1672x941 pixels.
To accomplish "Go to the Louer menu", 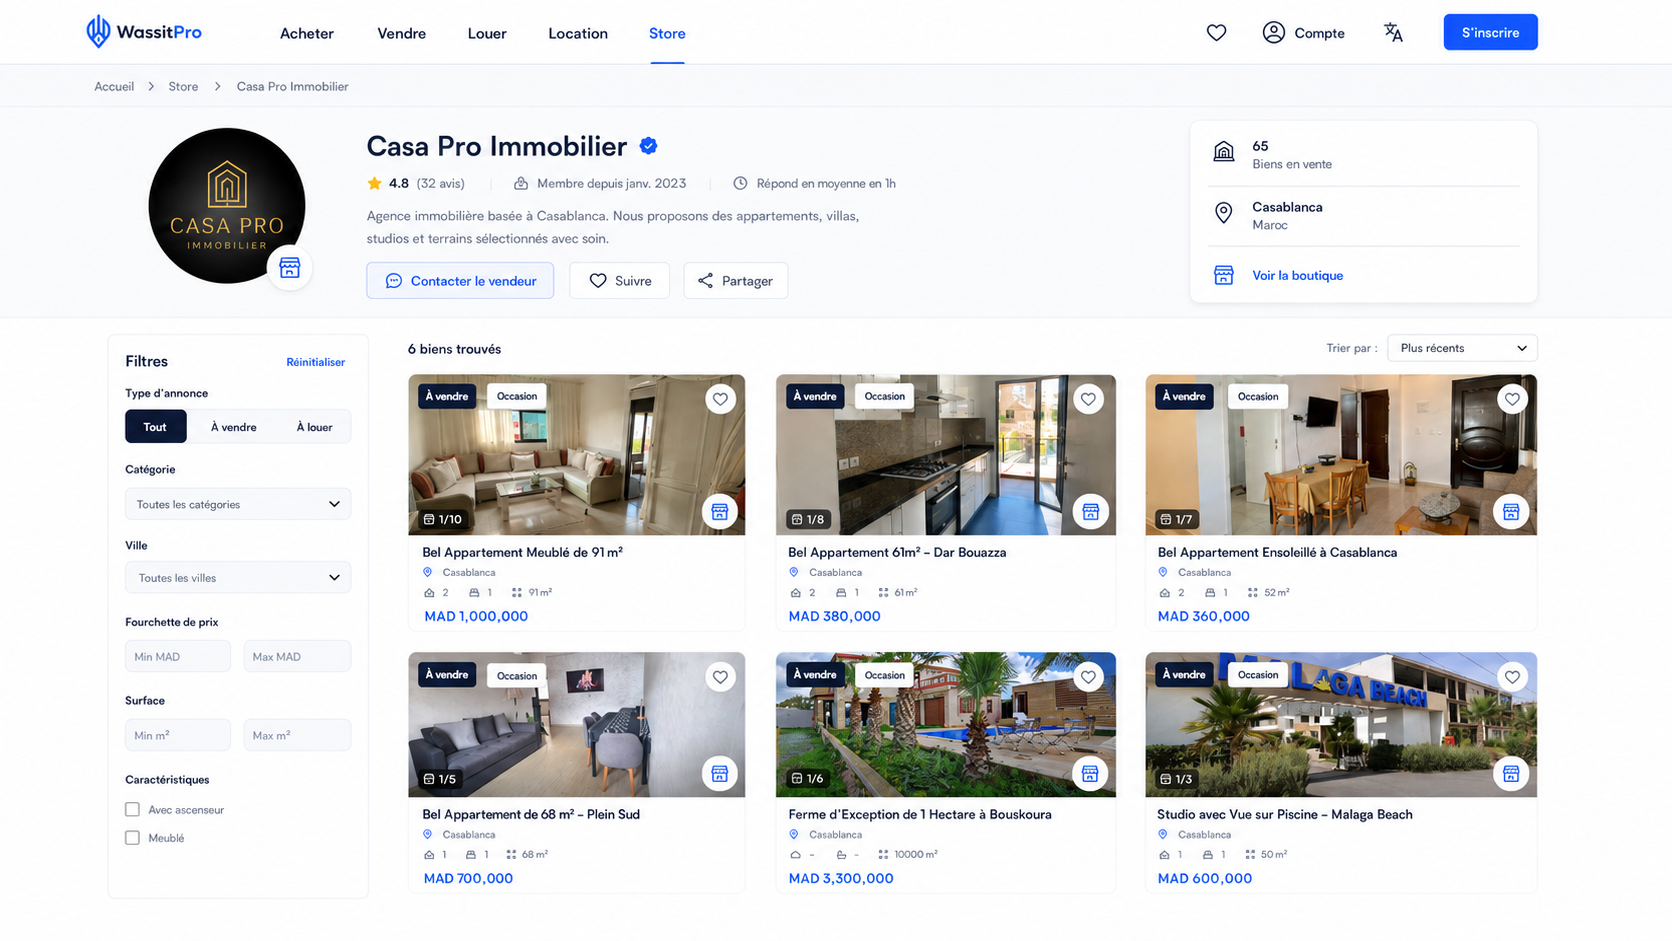I will 487,33.
